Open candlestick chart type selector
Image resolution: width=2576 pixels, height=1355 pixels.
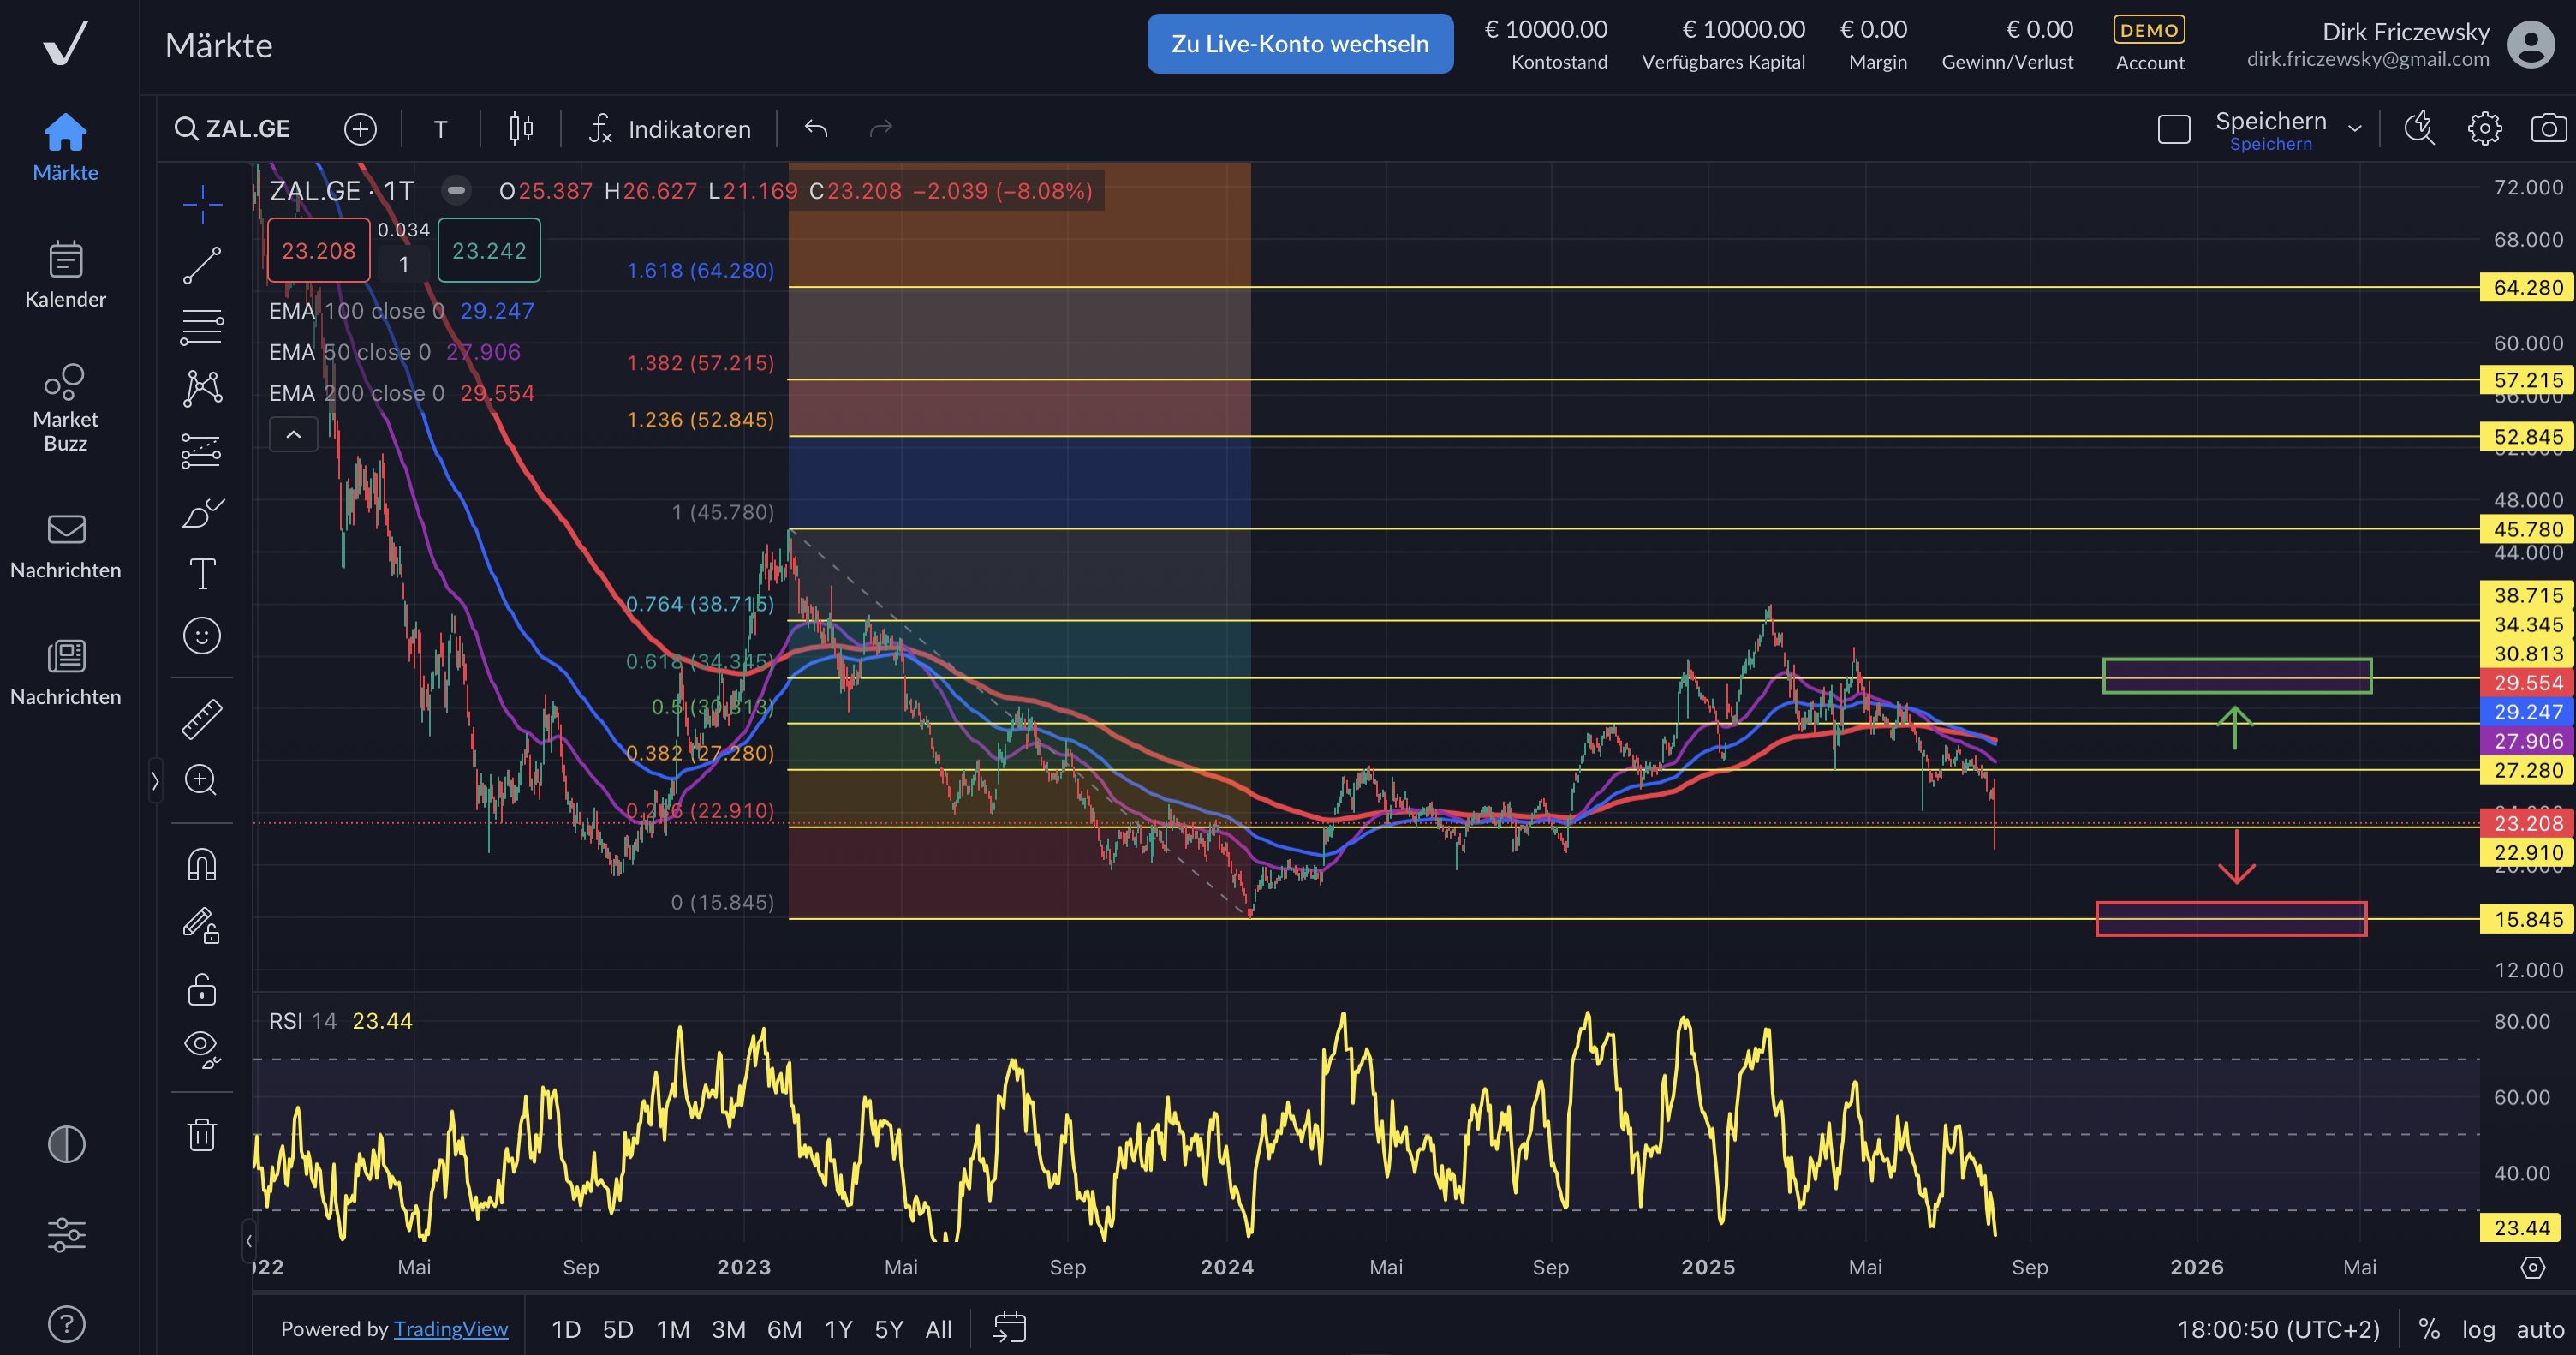521,129
